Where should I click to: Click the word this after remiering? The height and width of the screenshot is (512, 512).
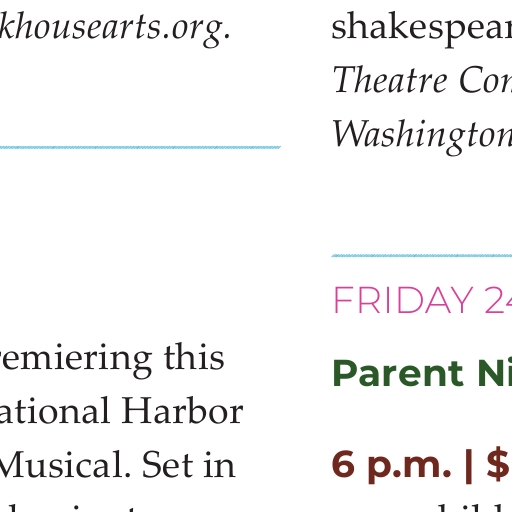(x=194, y=358)
